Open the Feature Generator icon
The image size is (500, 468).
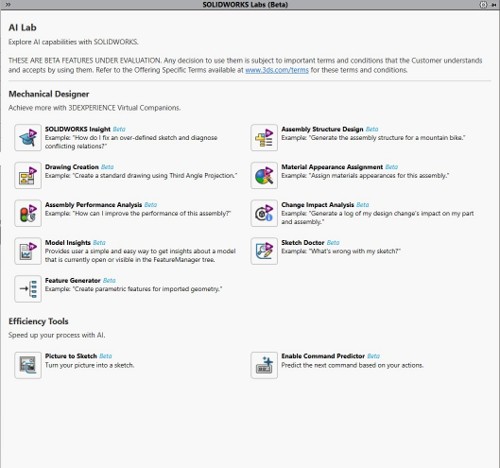click(28, 289)
